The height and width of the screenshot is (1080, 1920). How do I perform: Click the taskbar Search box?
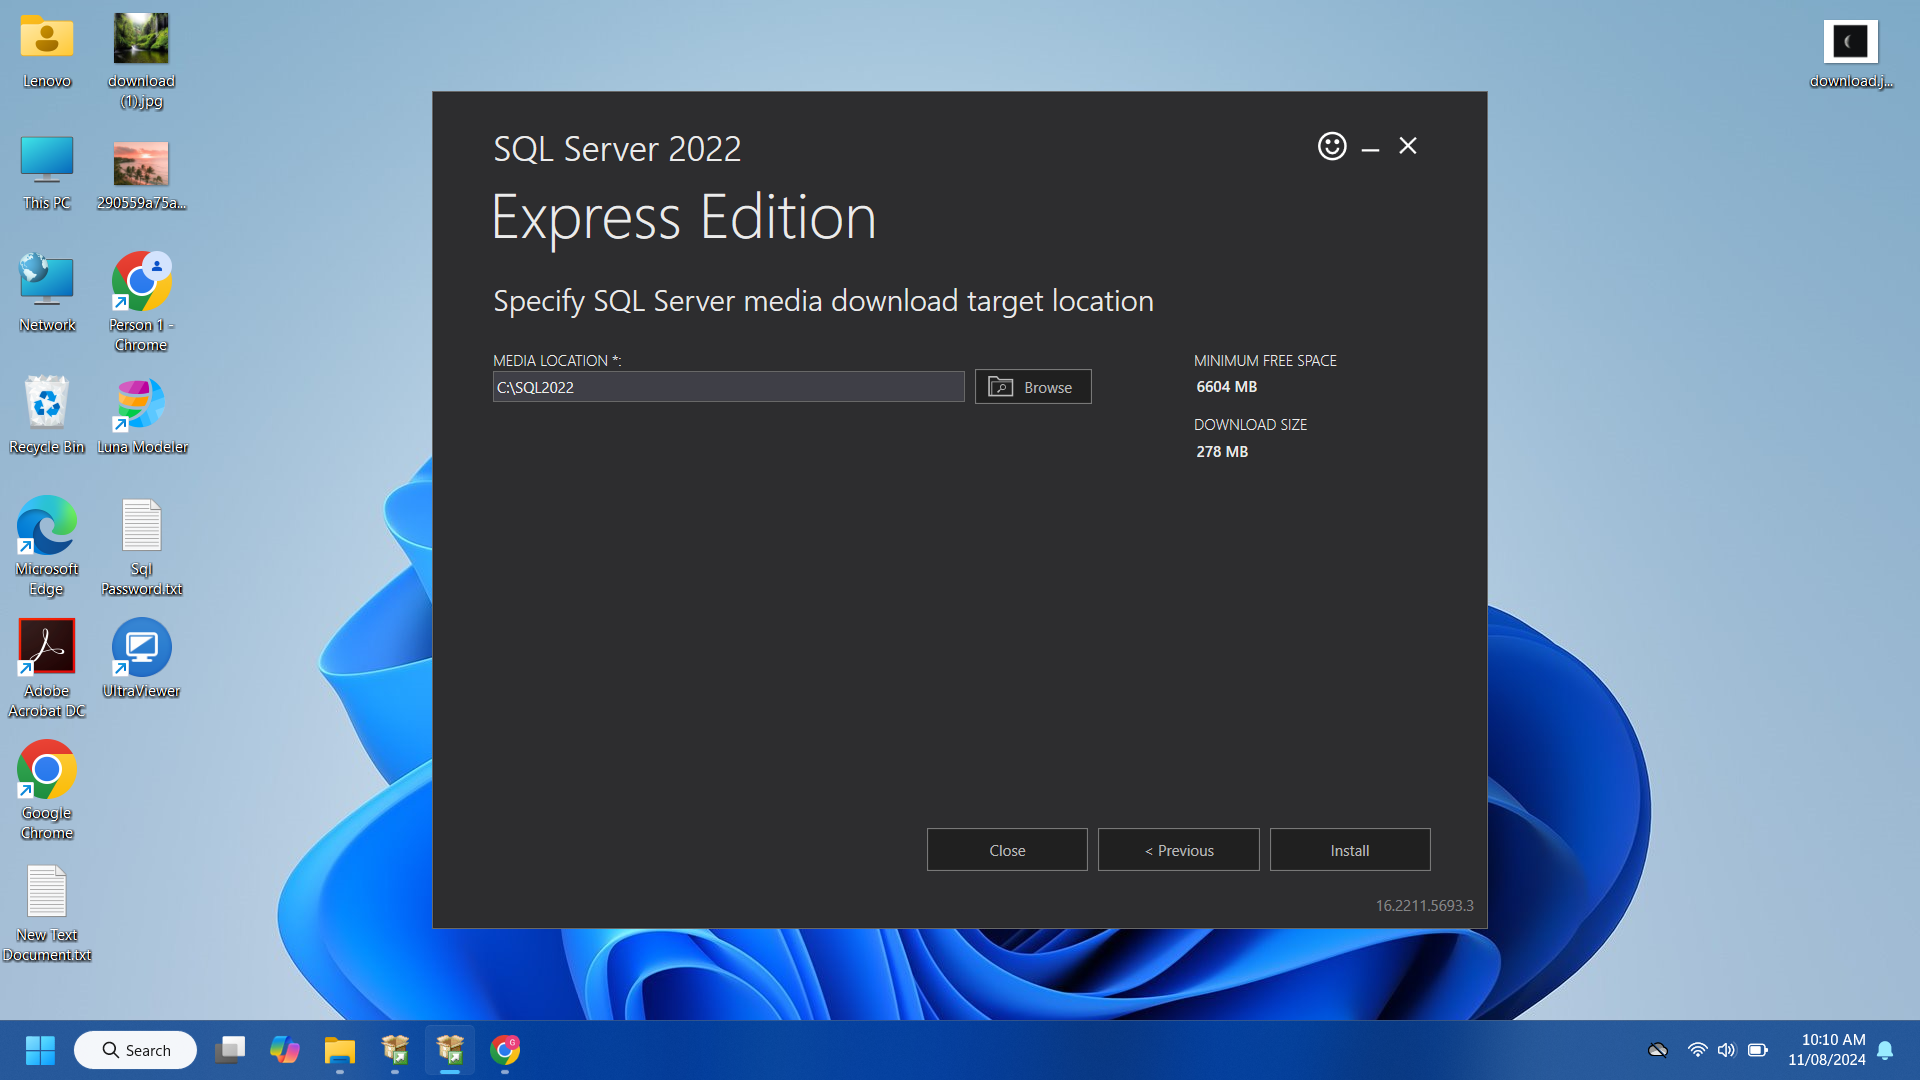coord(136,1050)
